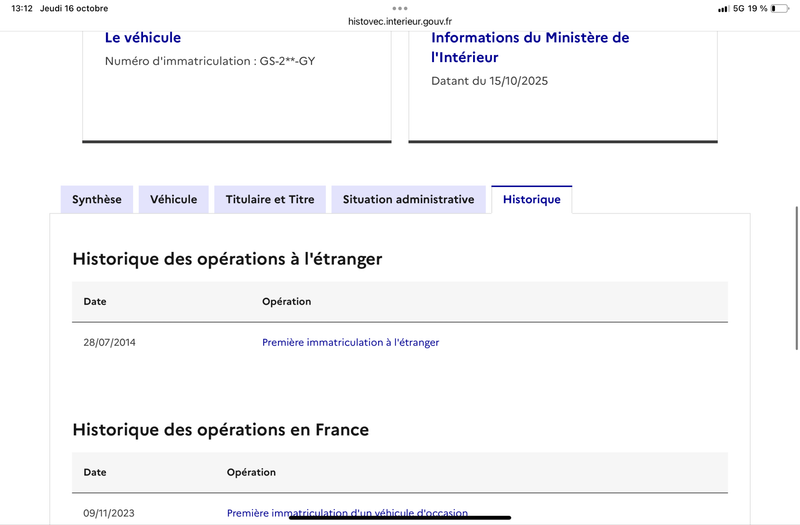Click the Informations du Ministère de l'Intérieur heading

(530, 47)
